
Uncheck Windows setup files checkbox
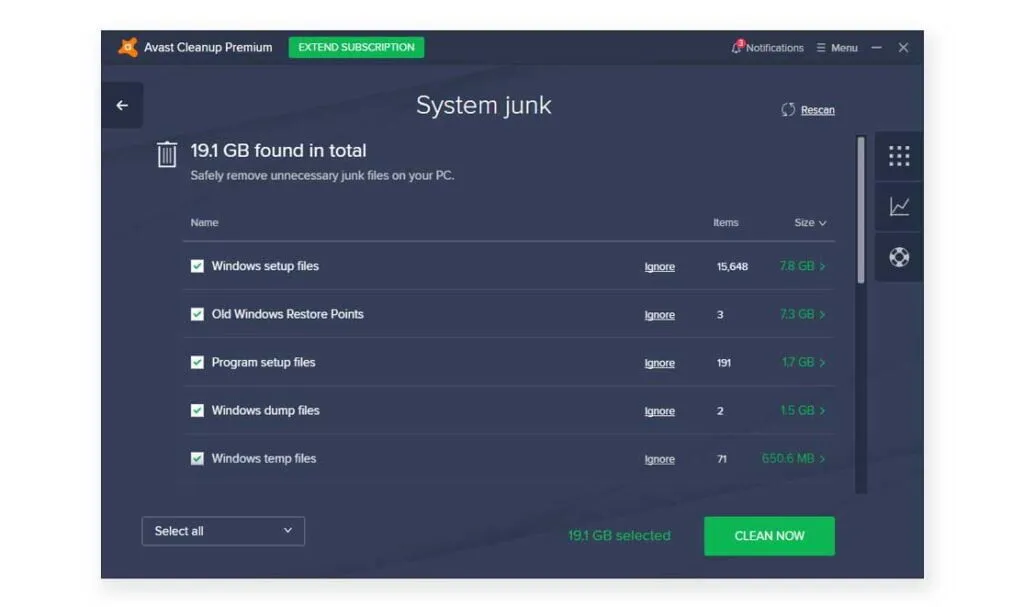(x=197, y=266)
